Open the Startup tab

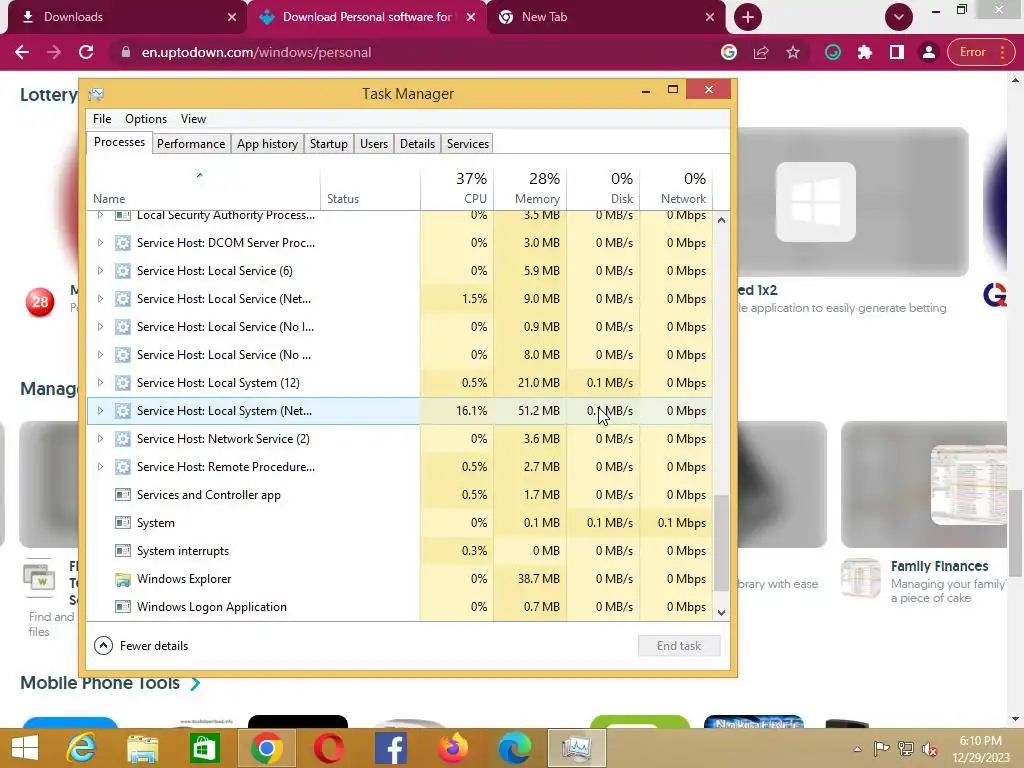328,144
